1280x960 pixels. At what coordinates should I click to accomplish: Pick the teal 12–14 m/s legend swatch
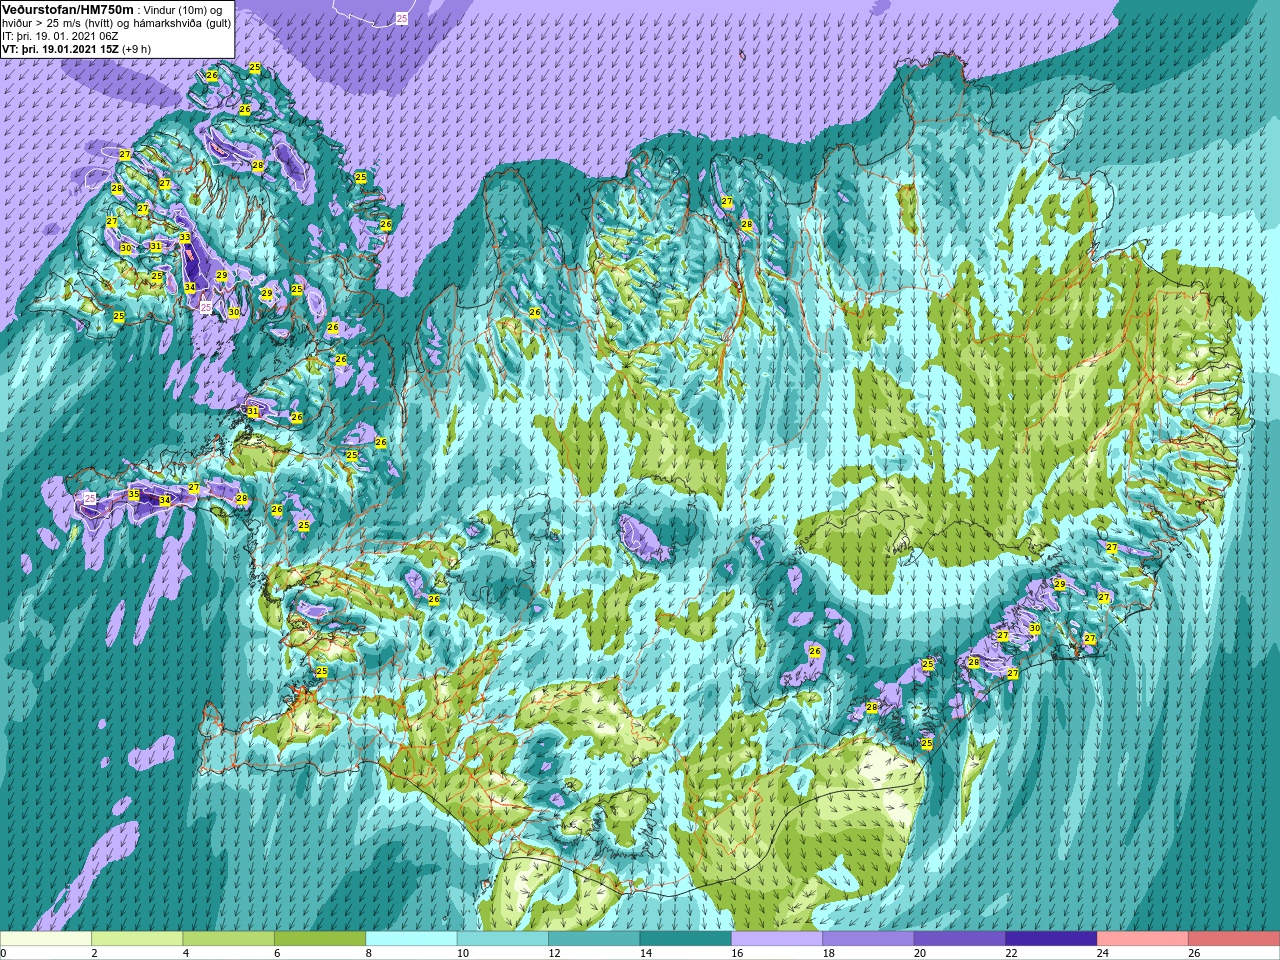click(x=594, y=939)
